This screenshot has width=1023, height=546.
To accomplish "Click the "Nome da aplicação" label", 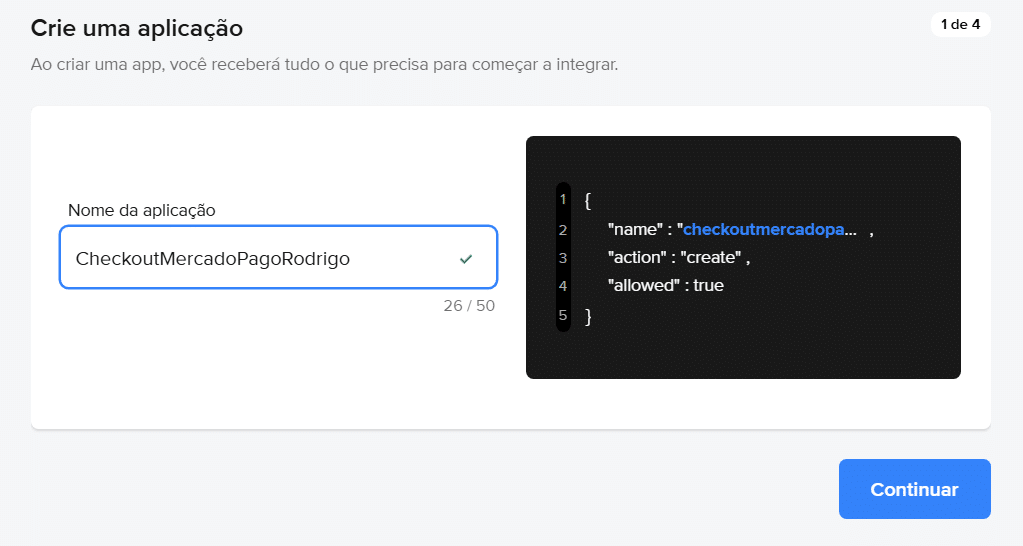I will pyautogui.click(x=142, y=210).
